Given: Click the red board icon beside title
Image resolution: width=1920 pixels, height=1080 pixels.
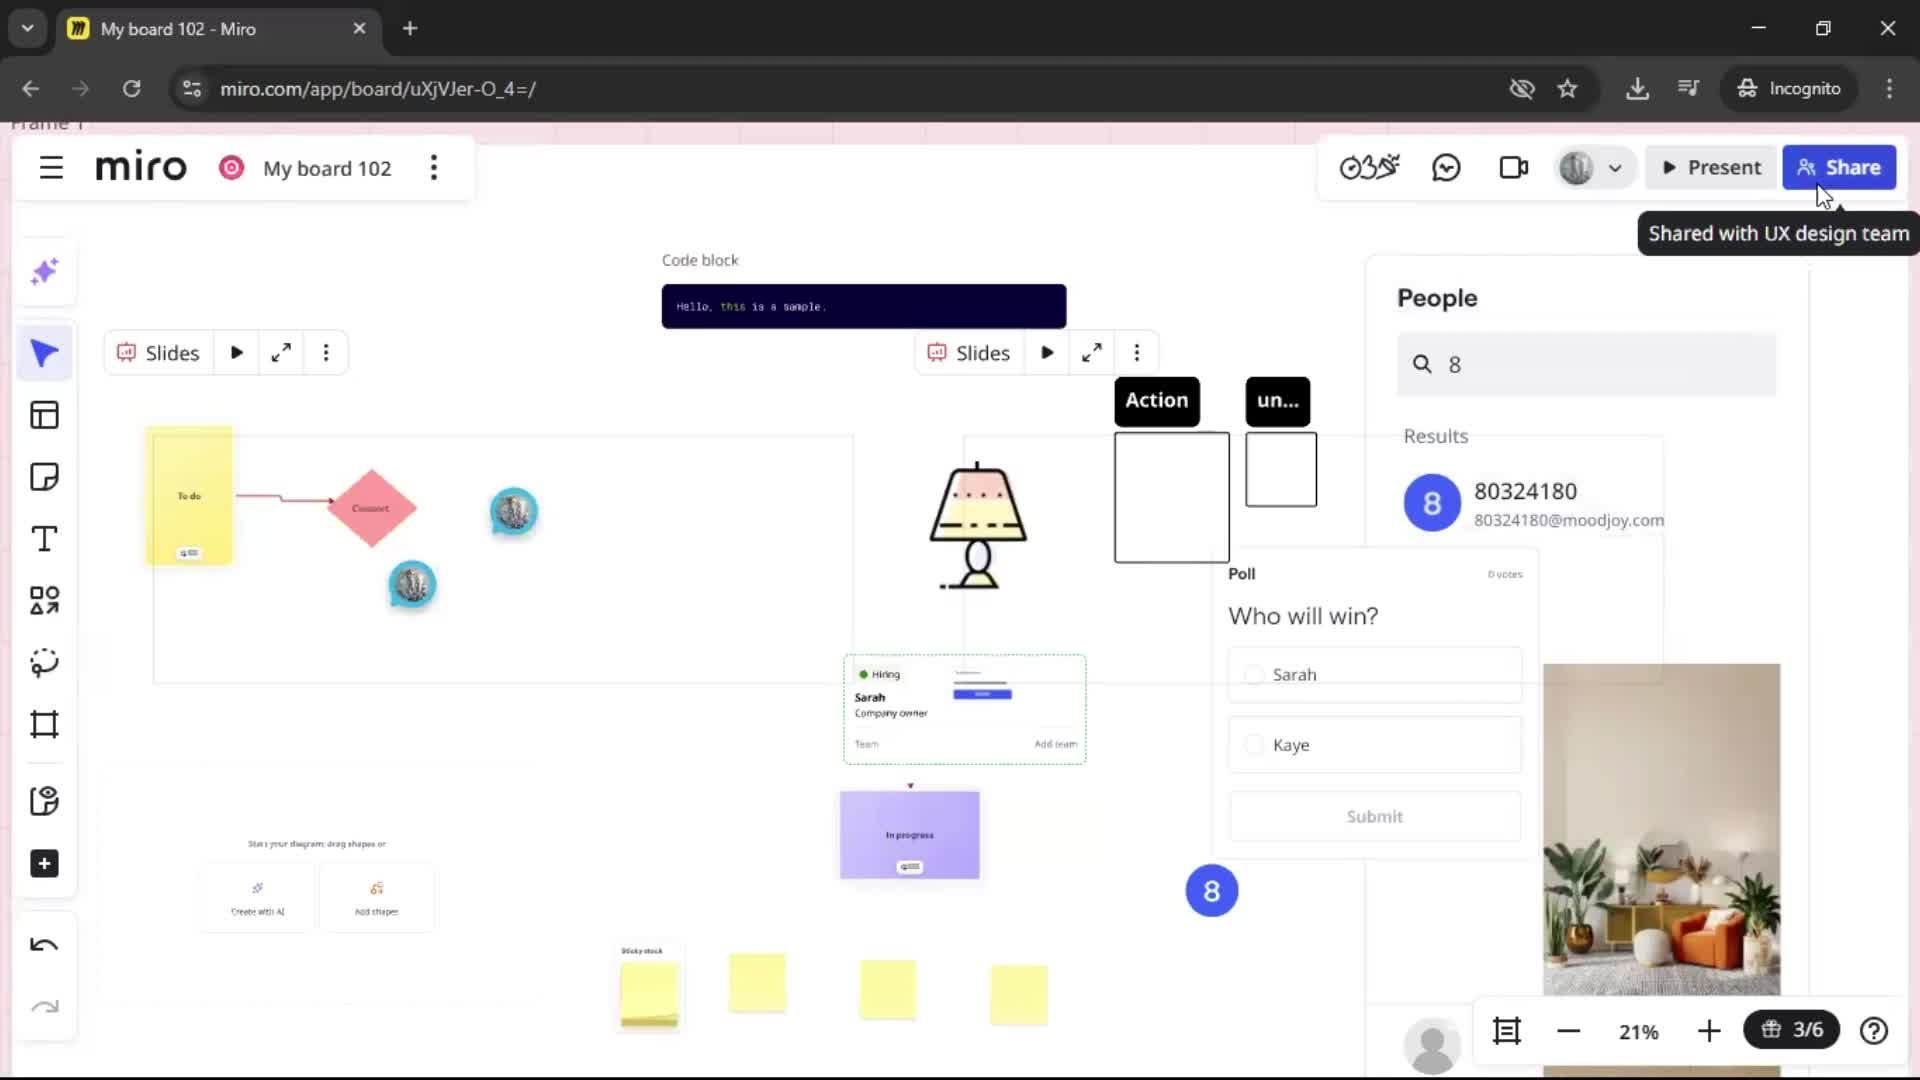Looking at the screenshot, I should [231, 167].
